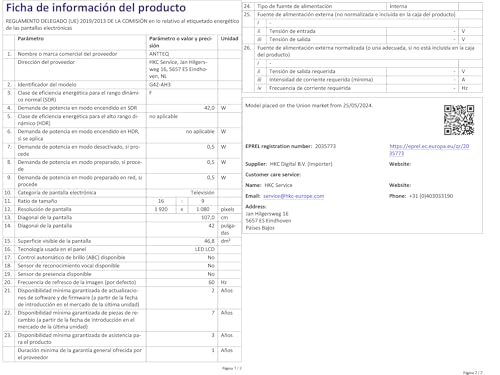Open the eprel.ec.europa.eu registration link
The height and width of the screenshot is (375, 500).
[429, 150]
